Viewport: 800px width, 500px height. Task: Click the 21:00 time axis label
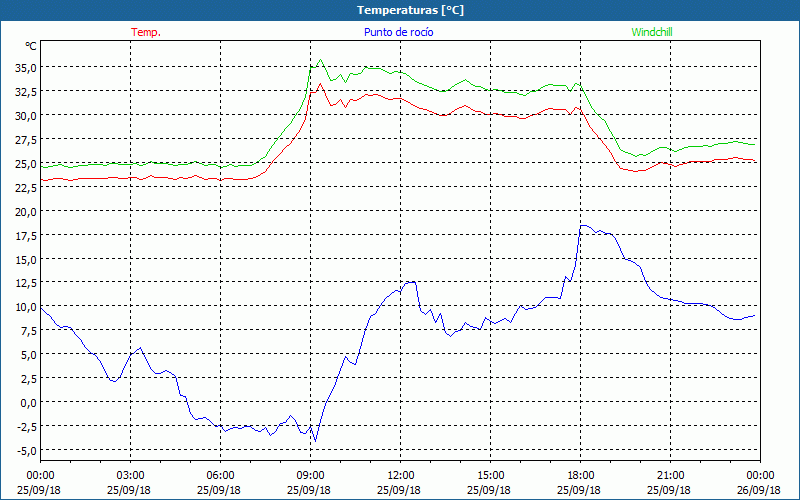coord(670,476)
